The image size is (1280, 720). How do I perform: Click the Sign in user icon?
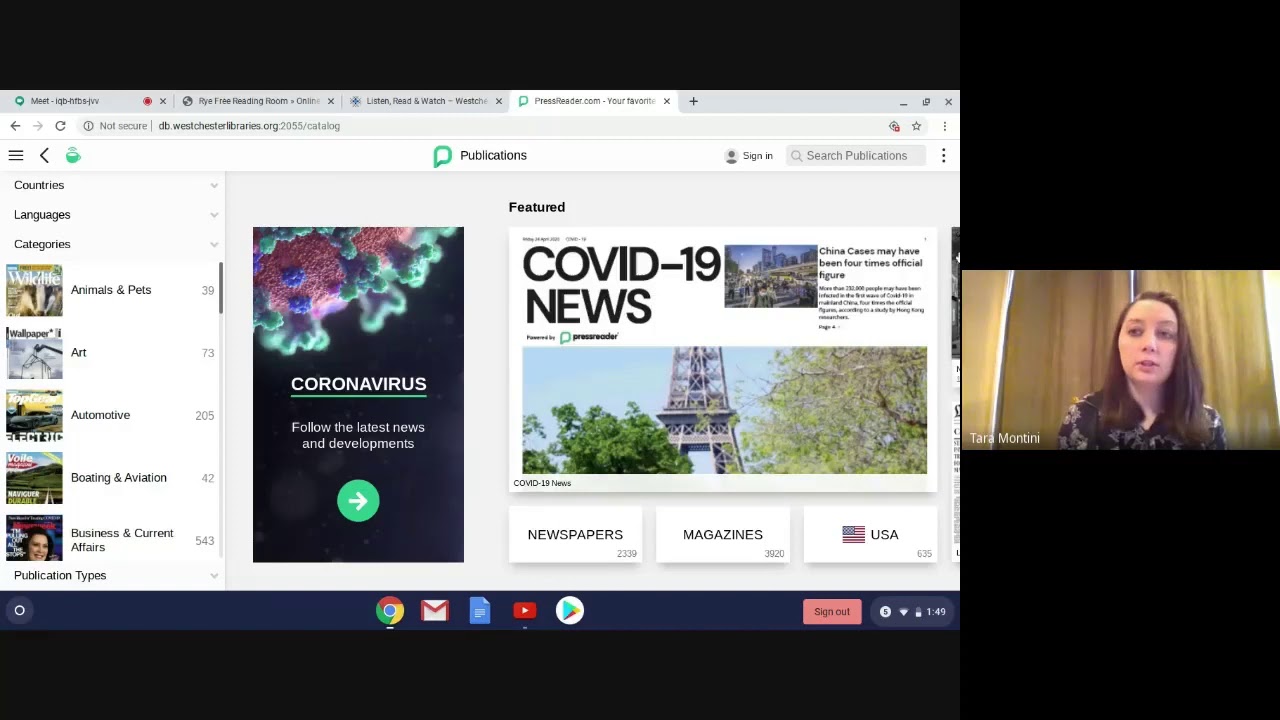click(731, 156)
